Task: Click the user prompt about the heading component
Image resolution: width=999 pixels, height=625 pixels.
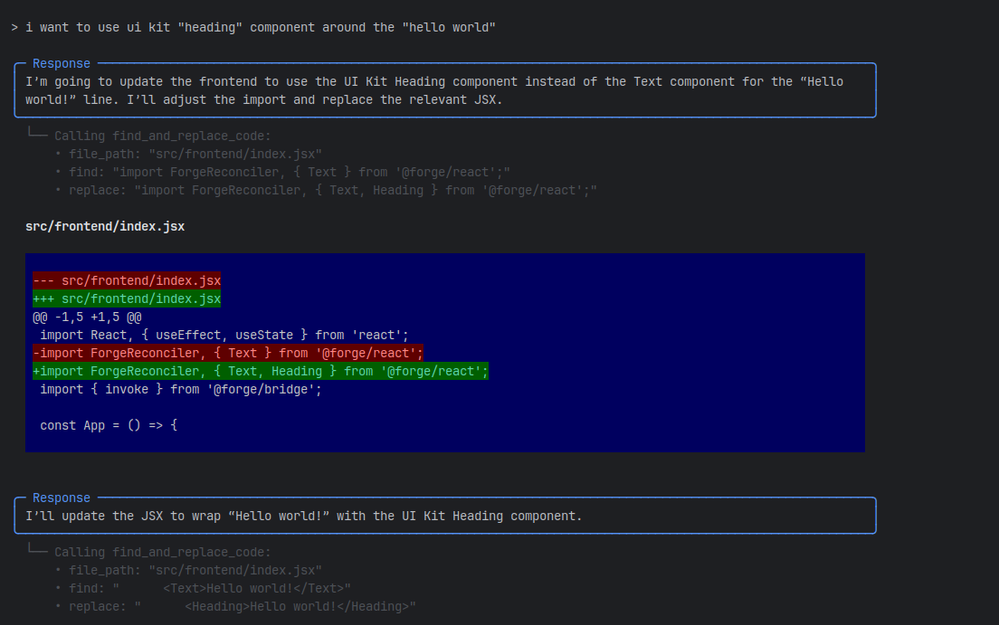Action: [x=260, y=27]
